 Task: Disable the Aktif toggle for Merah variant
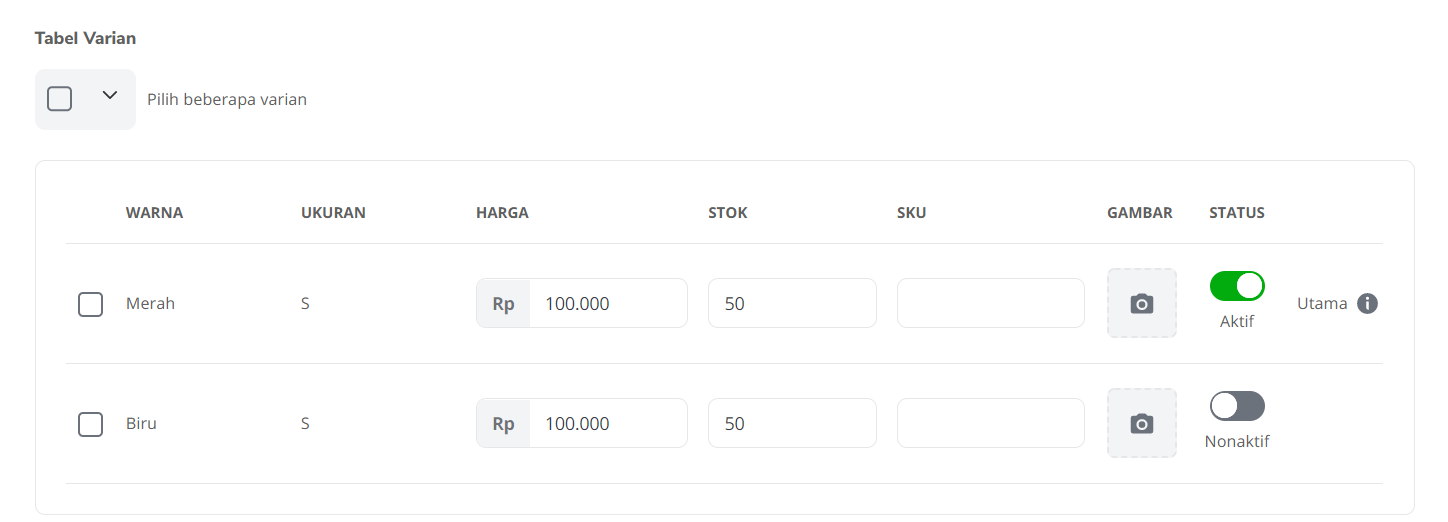coord(1237,286)
